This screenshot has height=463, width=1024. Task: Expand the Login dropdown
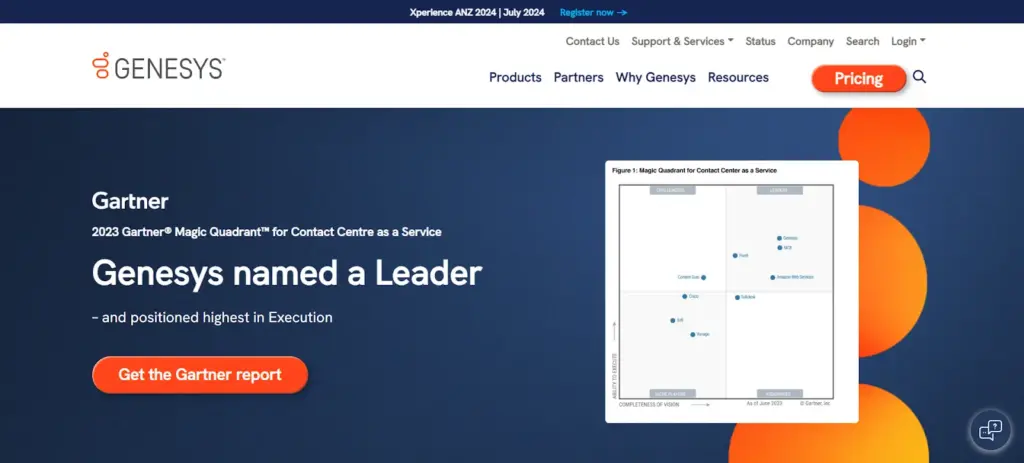click(907, 41)
